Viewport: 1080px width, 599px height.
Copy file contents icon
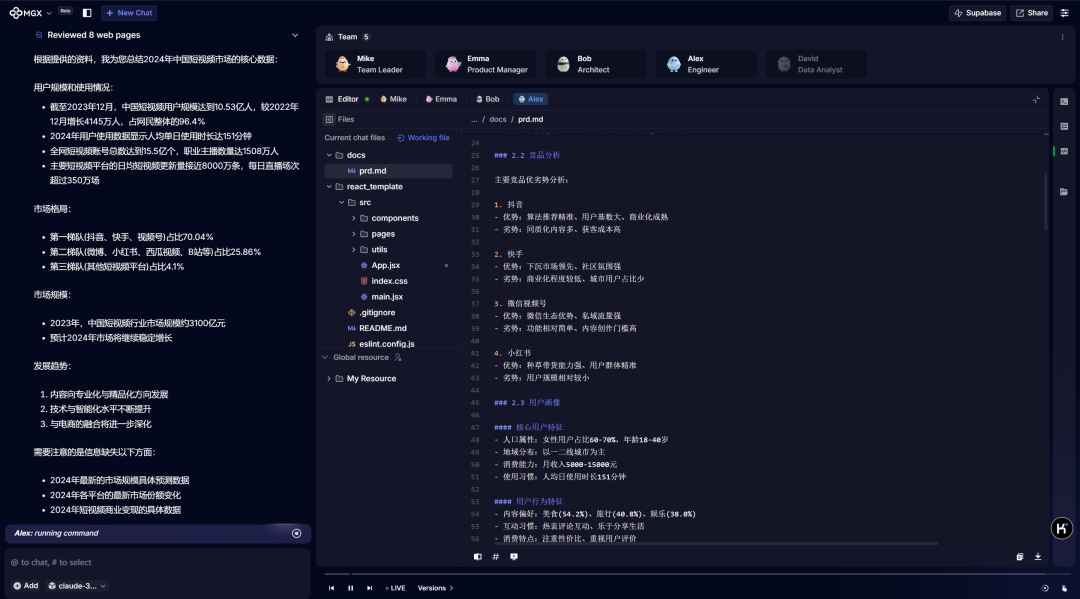coord(1019,557)
